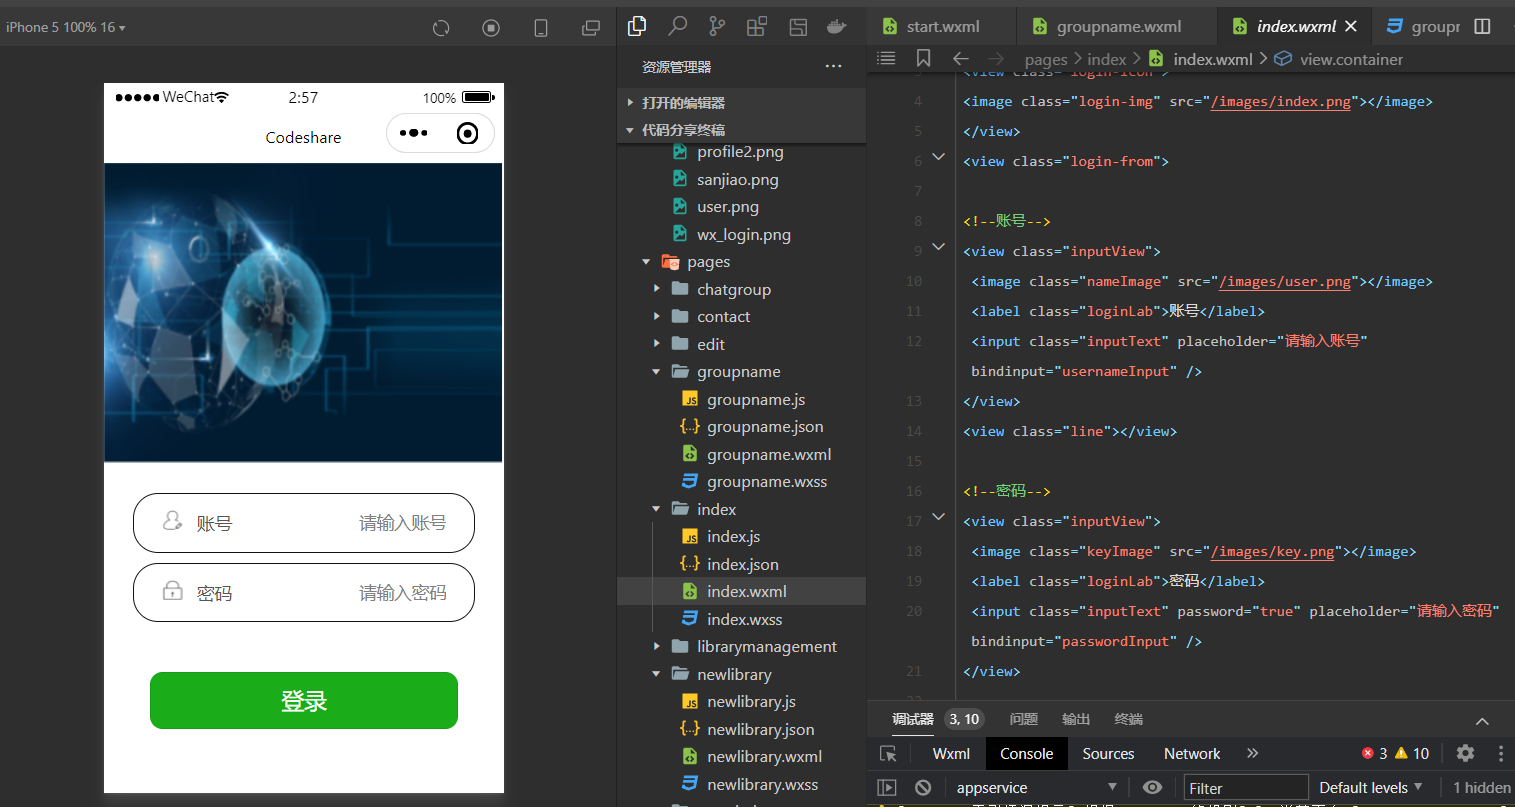Click the save-layout icon in the activity bar
Viewport: 1515px width, 807px height.
798,27
